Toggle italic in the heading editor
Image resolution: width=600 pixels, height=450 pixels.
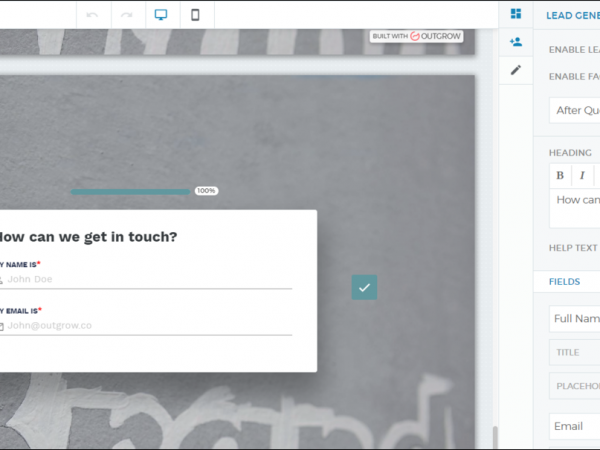tap(582, 175)
